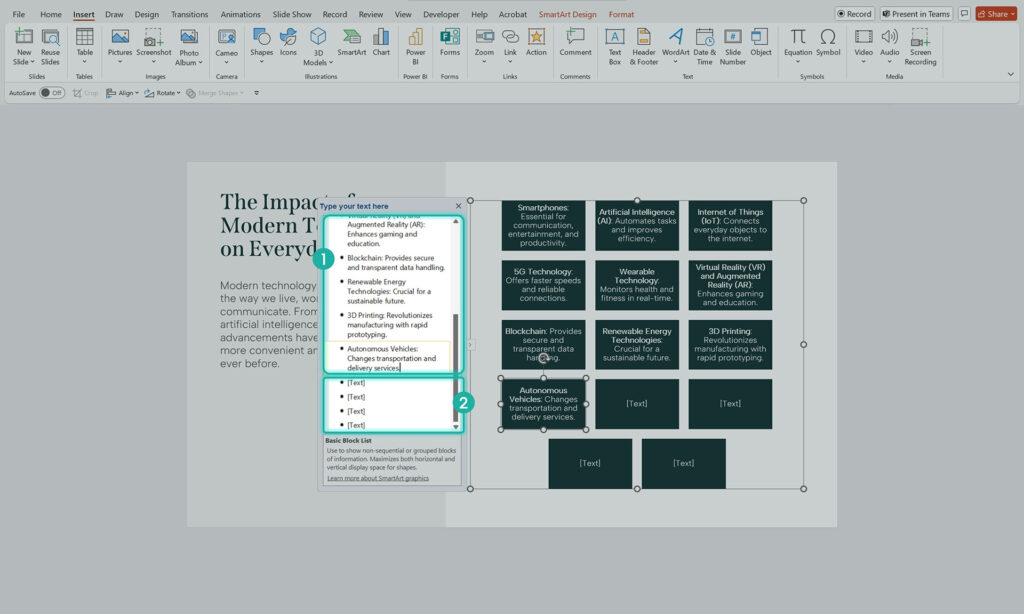Insert an Equation
This screenshot has height=614, width=1024.
tap(797, 46)
